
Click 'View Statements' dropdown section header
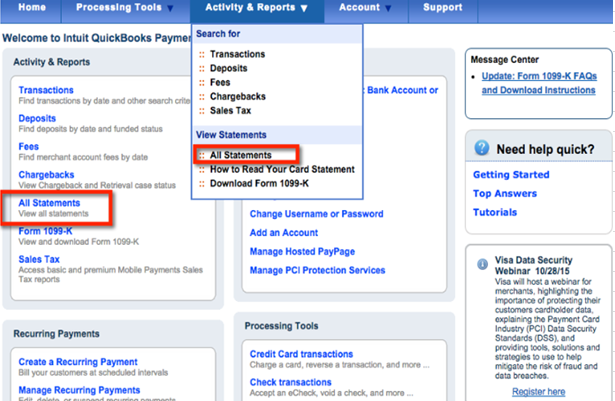coord(231,135)
